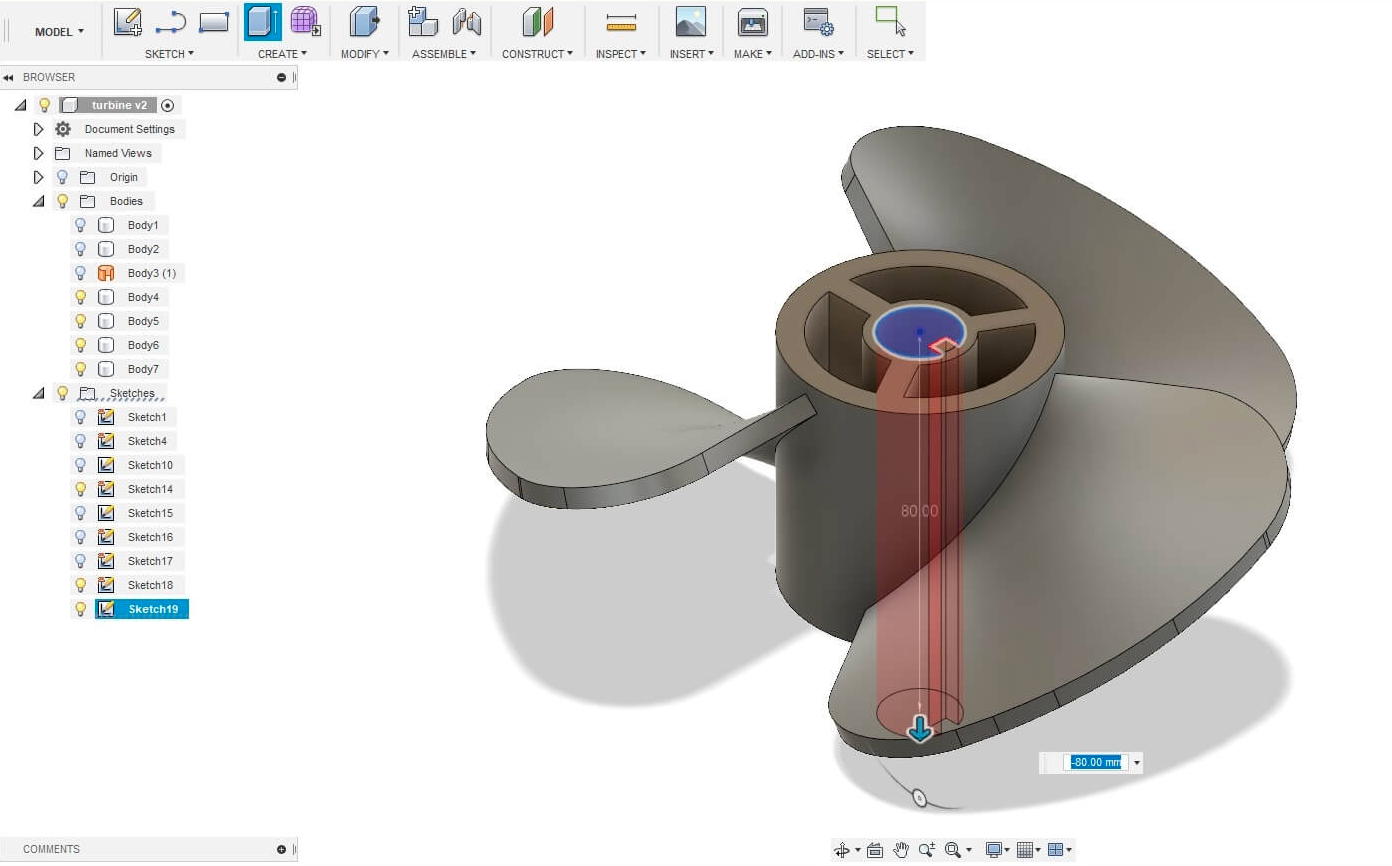Click the Extrude tool icon
The image size is (1392, 866).
(x=263, y=22)
